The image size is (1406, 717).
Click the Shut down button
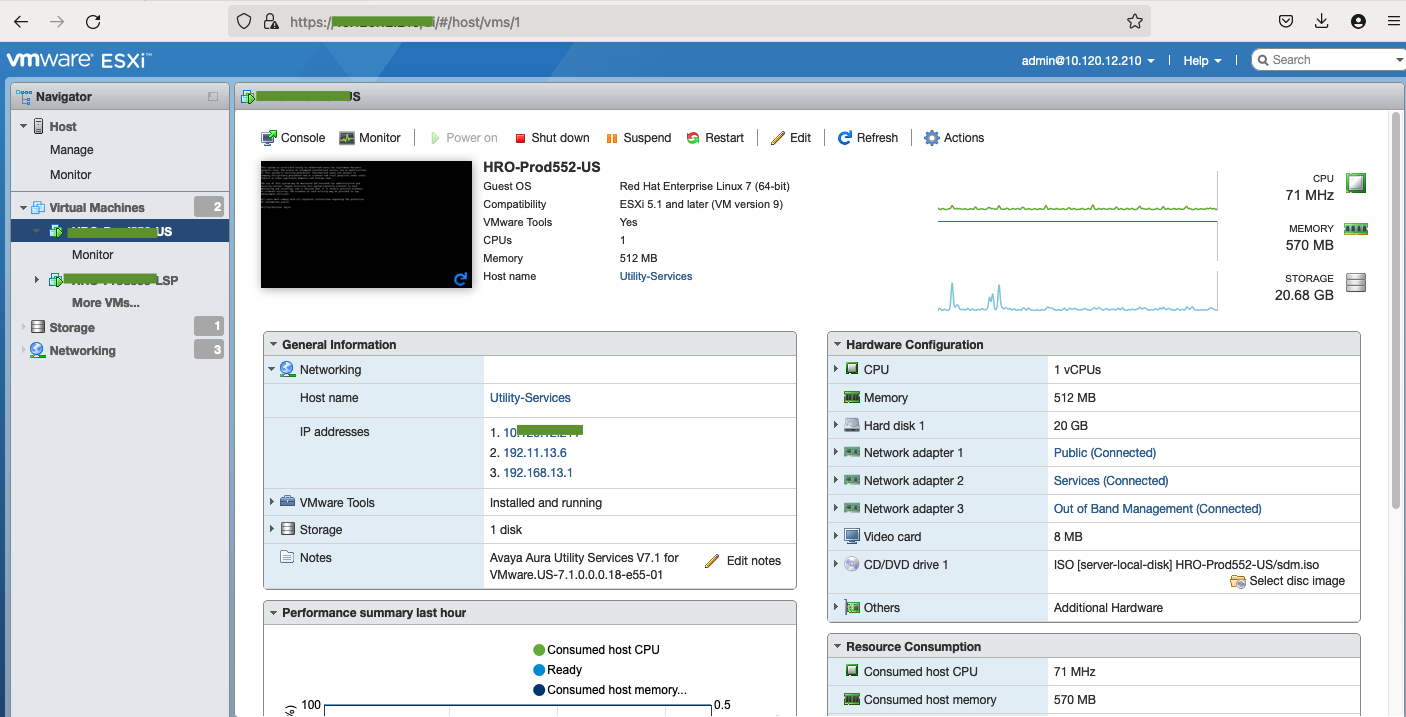[552, 138]
